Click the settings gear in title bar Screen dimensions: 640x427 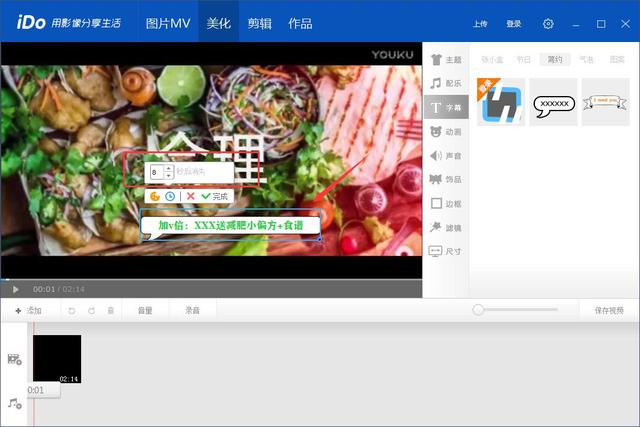(x=548, y=23)
